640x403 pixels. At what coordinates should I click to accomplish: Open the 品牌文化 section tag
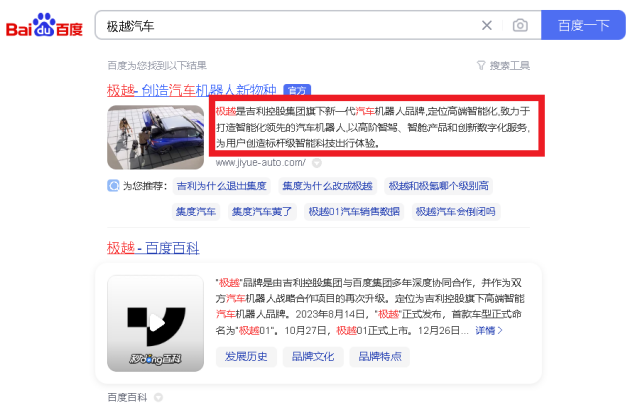coord(313,356)
